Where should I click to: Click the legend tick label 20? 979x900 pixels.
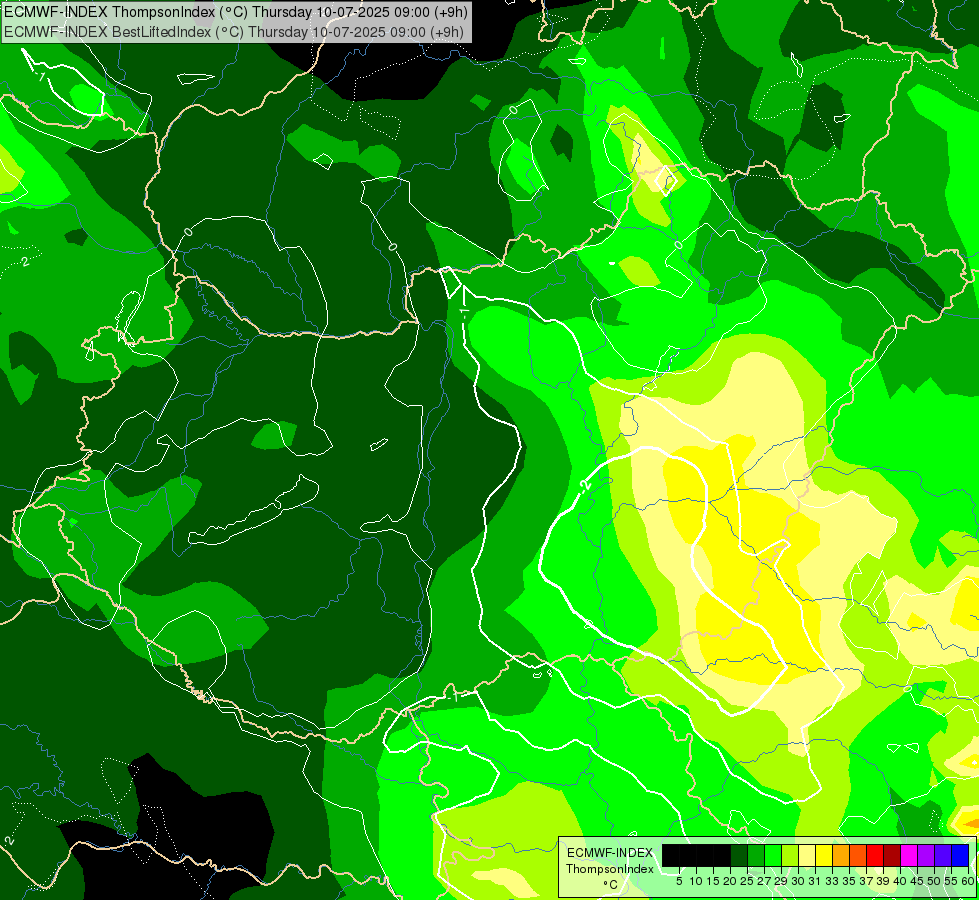coord(730,881)
